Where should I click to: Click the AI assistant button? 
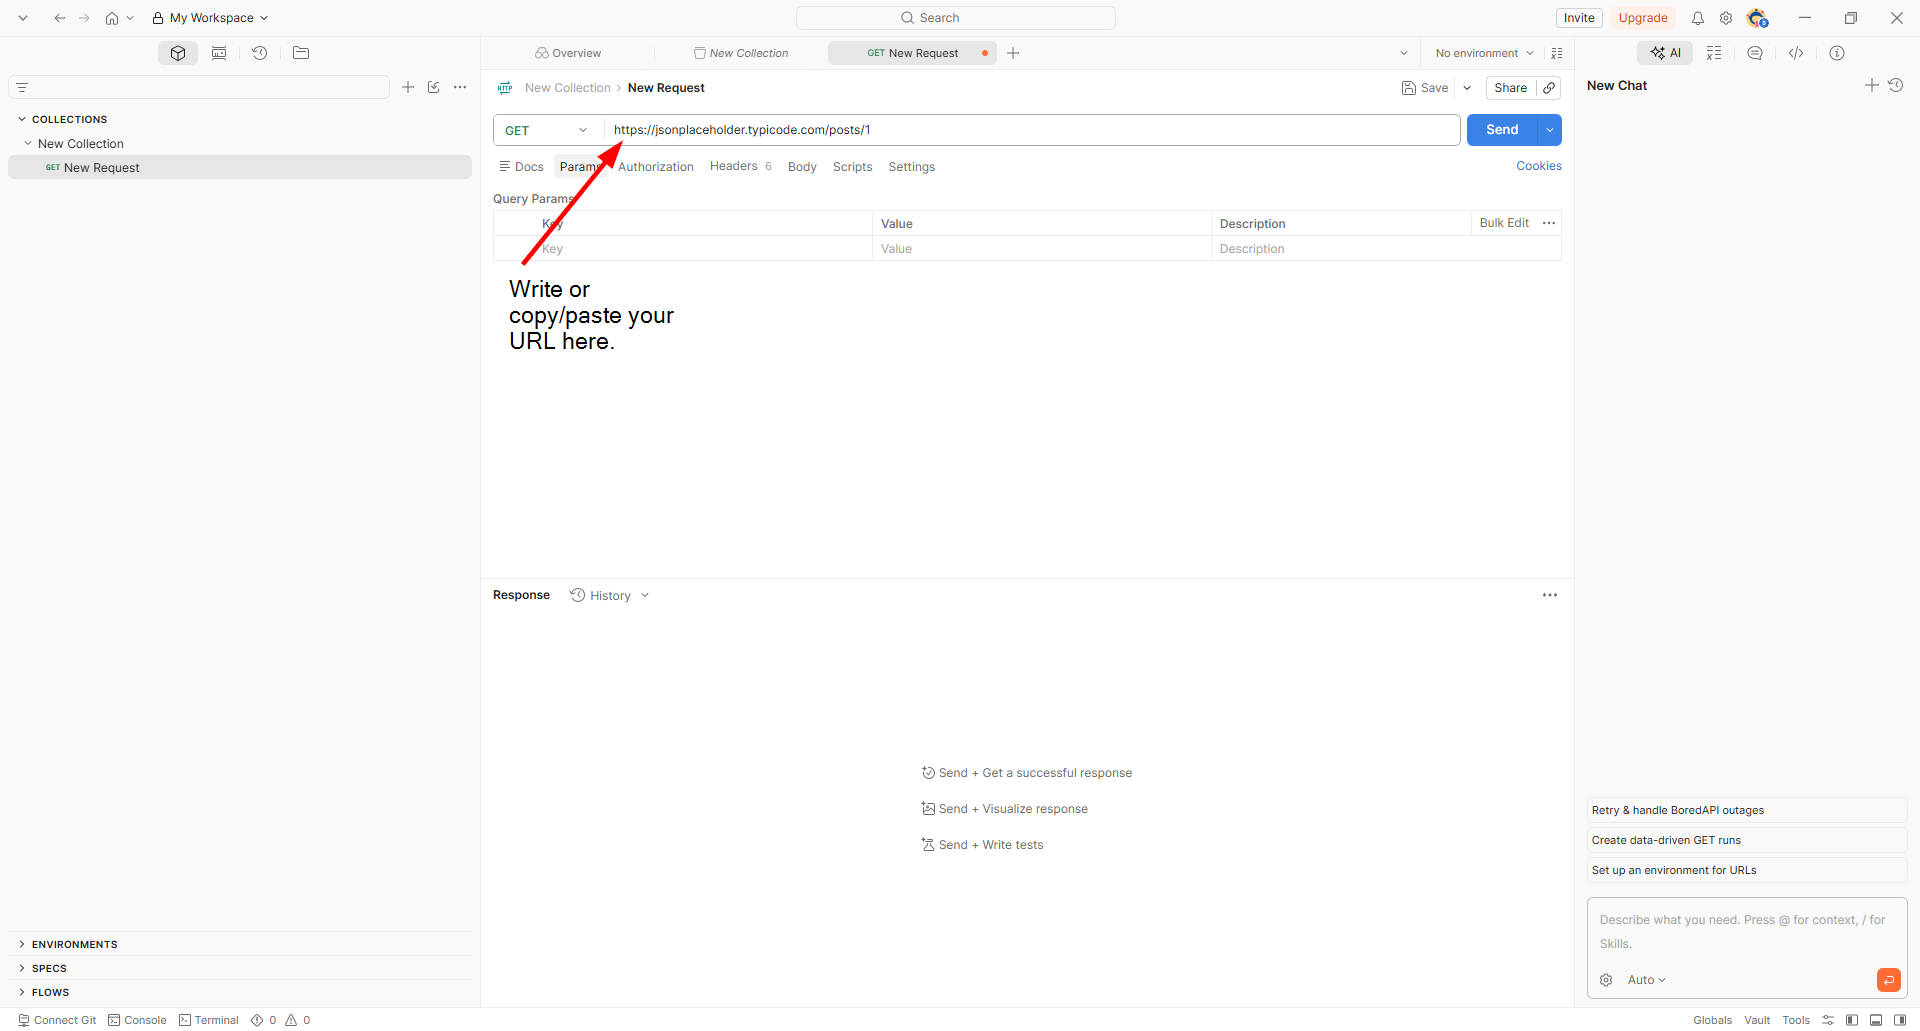(x=1665, y=53)
